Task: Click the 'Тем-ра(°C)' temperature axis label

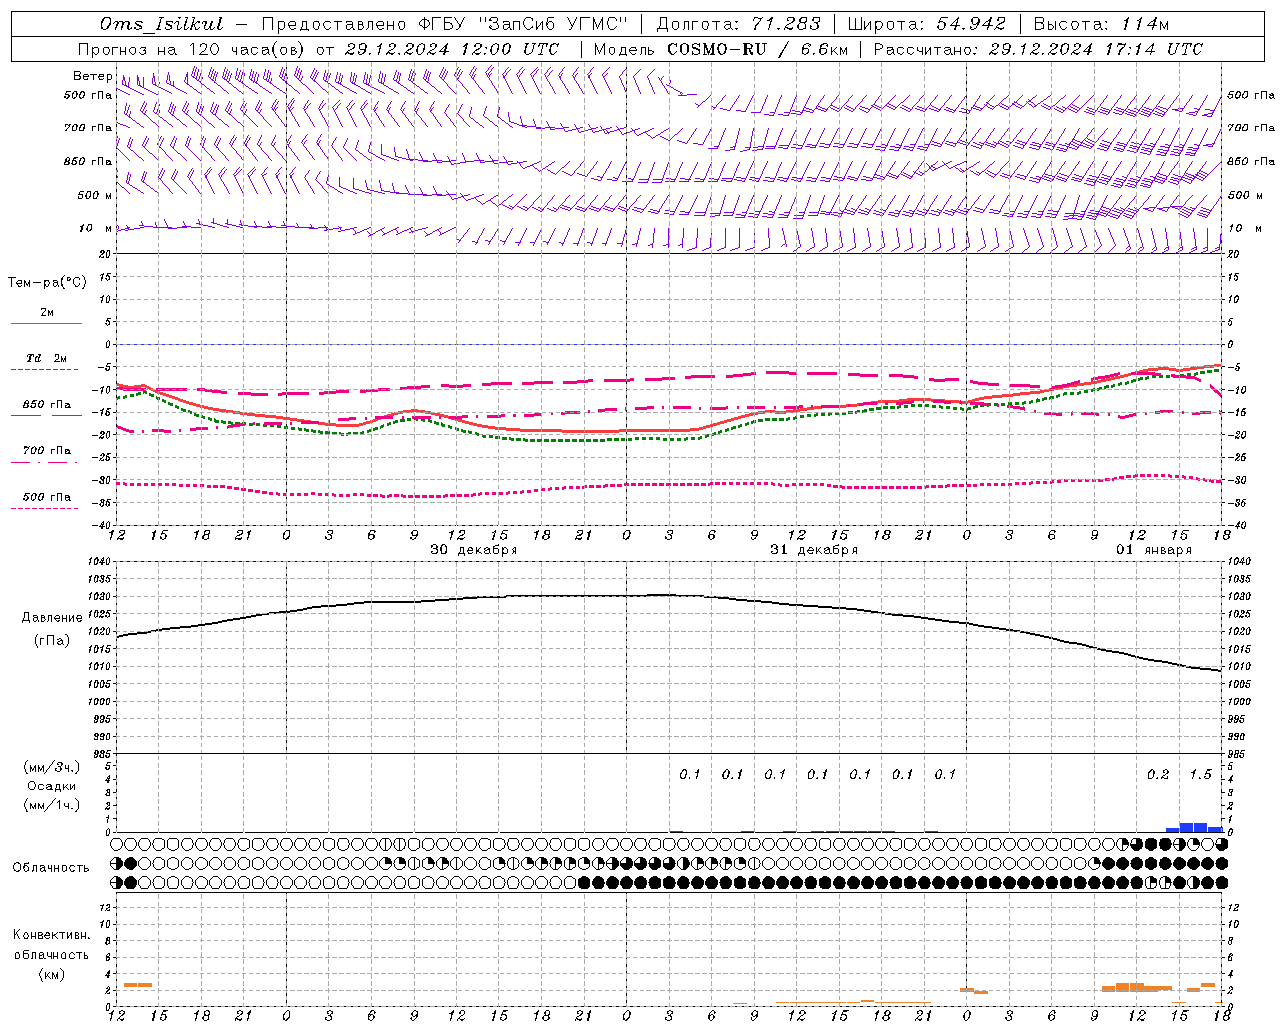Action: (47, 283)
